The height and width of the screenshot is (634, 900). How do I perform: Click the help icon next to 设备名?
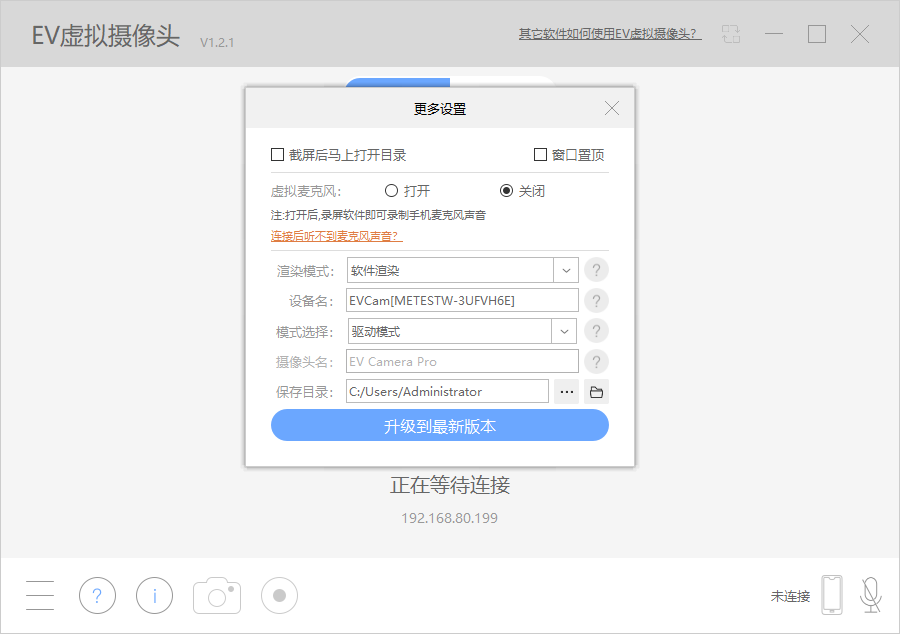pyautogui.click(x=596, y=300)
